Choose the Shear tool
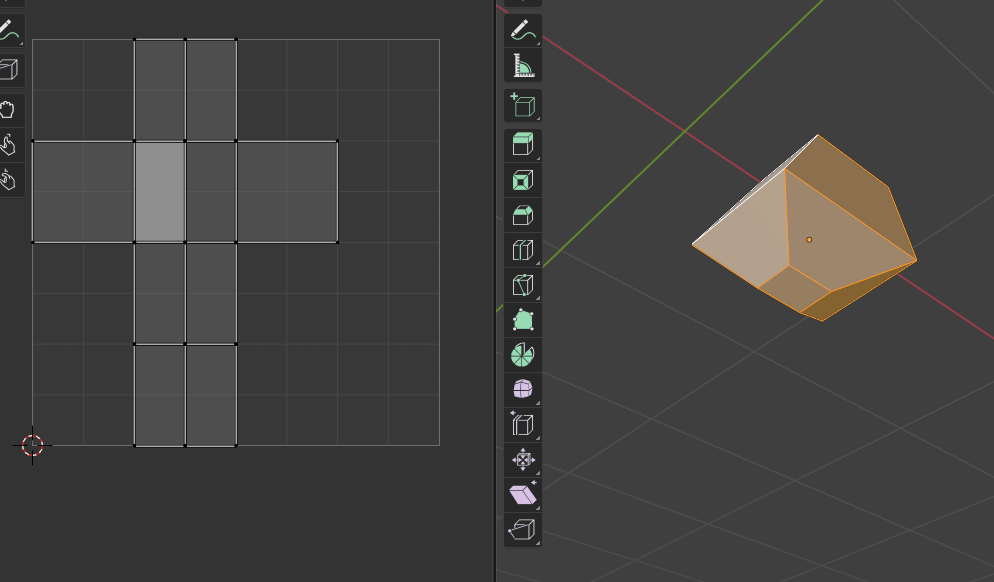This screenshot has height=582, width=994. [522, 494]
